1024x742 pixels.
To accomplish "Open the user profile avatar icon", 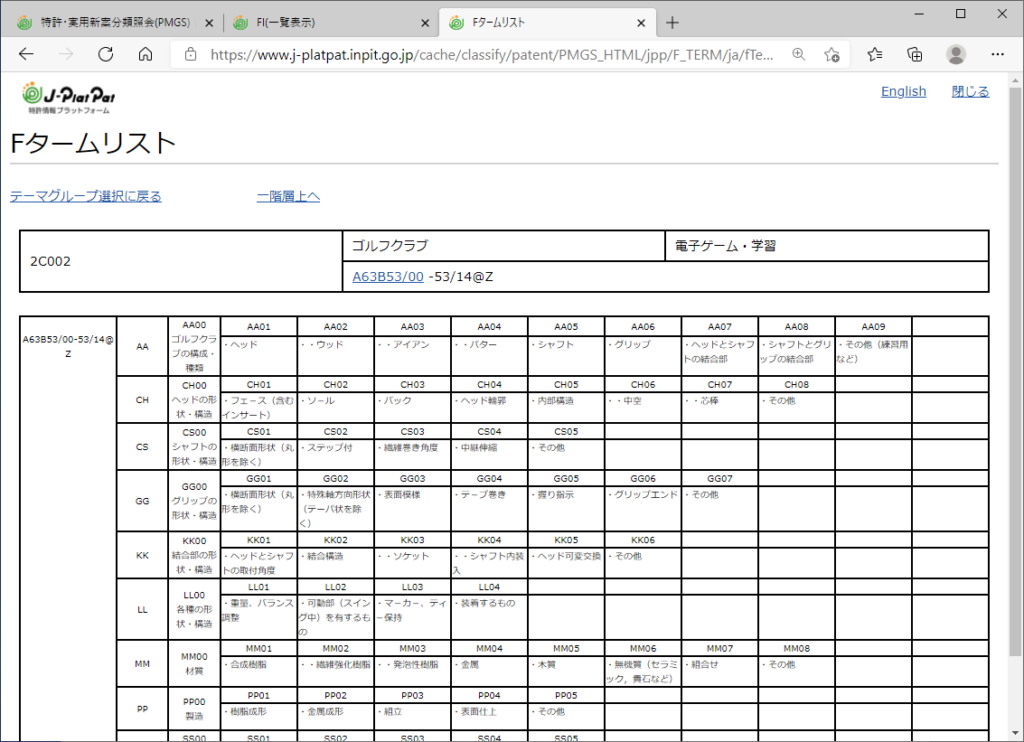I will coord(956,54).
